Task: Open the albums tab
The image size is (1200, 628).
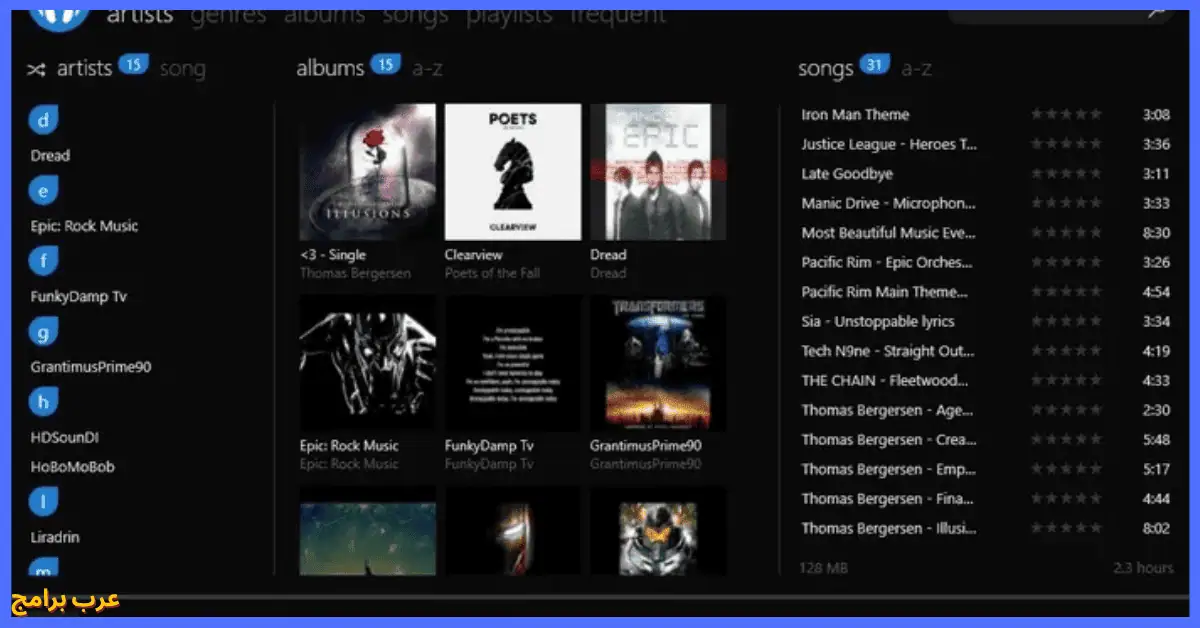Action: tap(324, 15)
